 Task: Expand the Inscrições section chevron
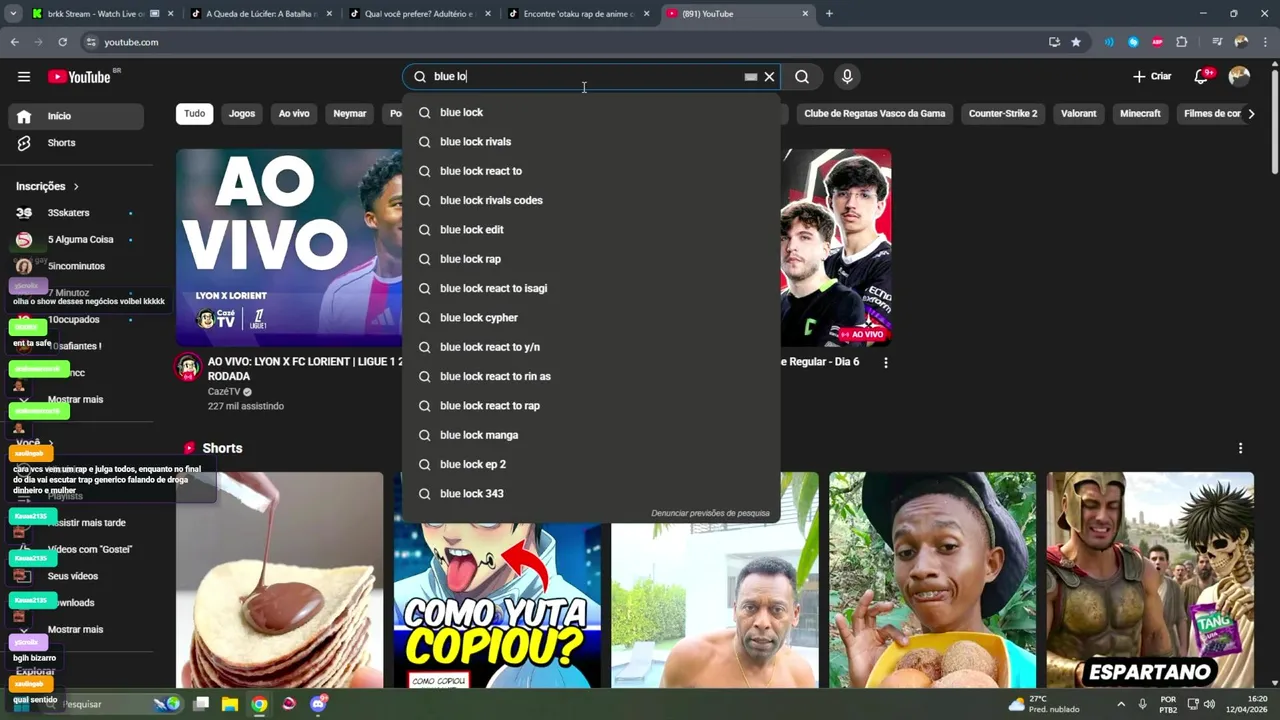coord(76,186)
